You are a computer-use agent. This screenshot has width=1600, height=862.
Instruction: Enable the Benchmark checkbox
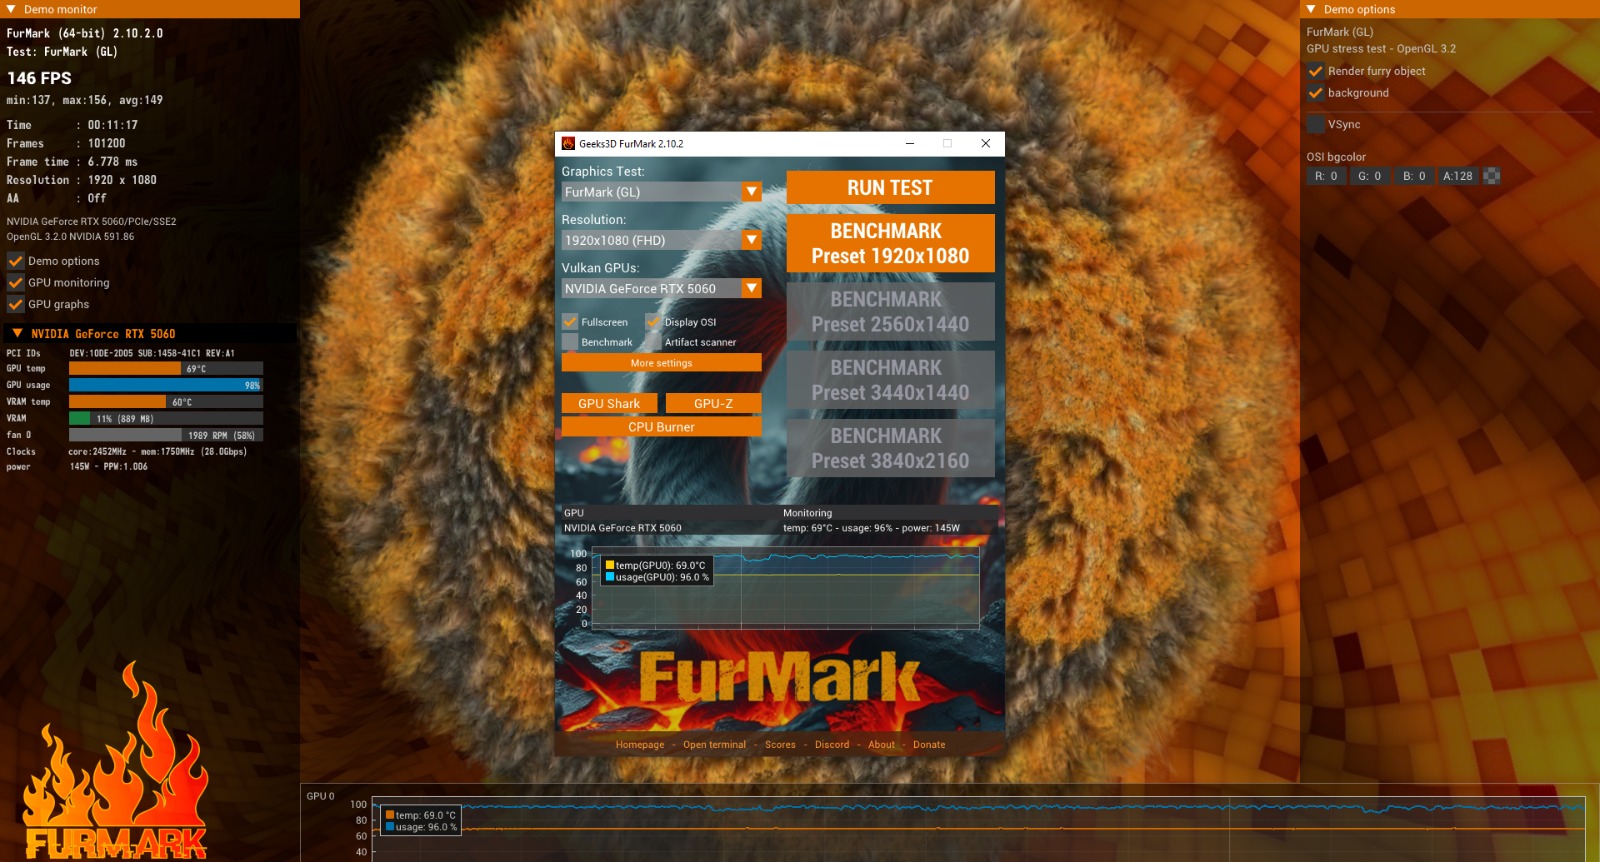(570, 342)
